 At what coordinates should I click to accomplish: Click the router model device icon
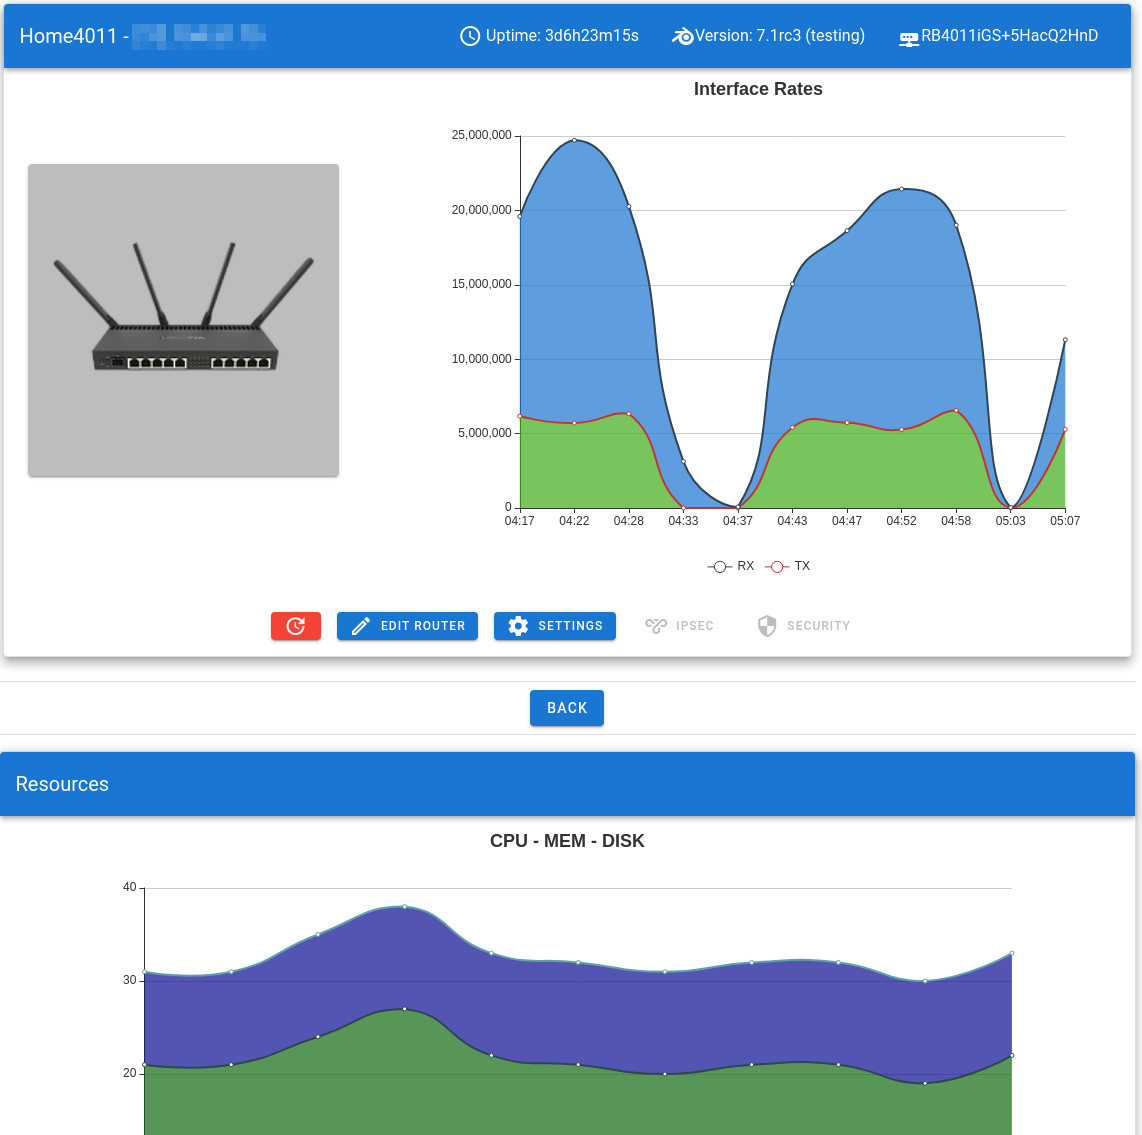click(x=908, y=38)
